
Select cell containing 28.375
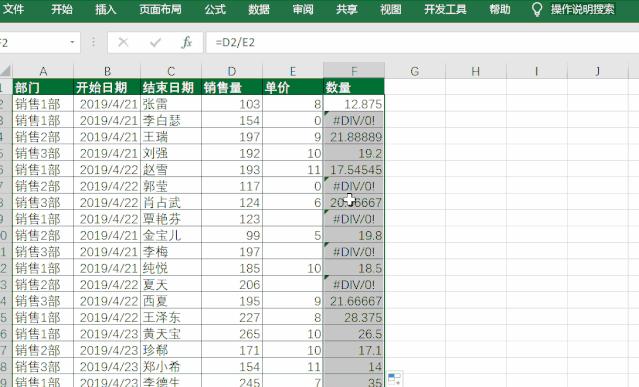coord(354,317)
